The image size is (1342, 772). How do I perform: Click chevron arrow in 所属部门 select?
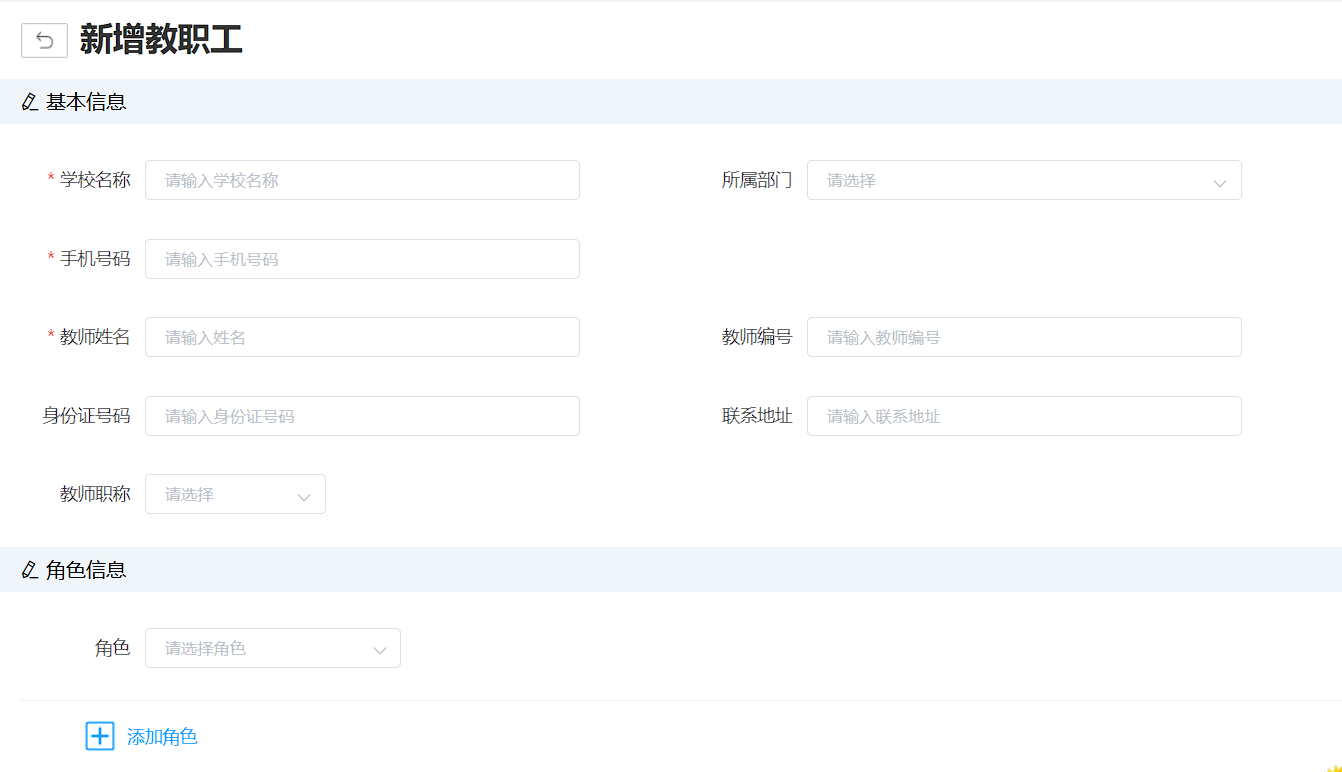click(1219, 182)
